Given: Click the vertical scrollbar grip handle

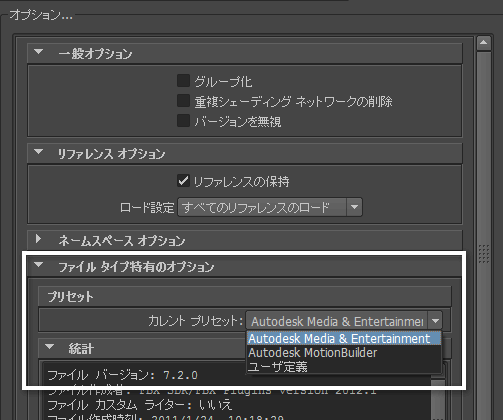Looking at the screenshot, I should coord(484,254).
